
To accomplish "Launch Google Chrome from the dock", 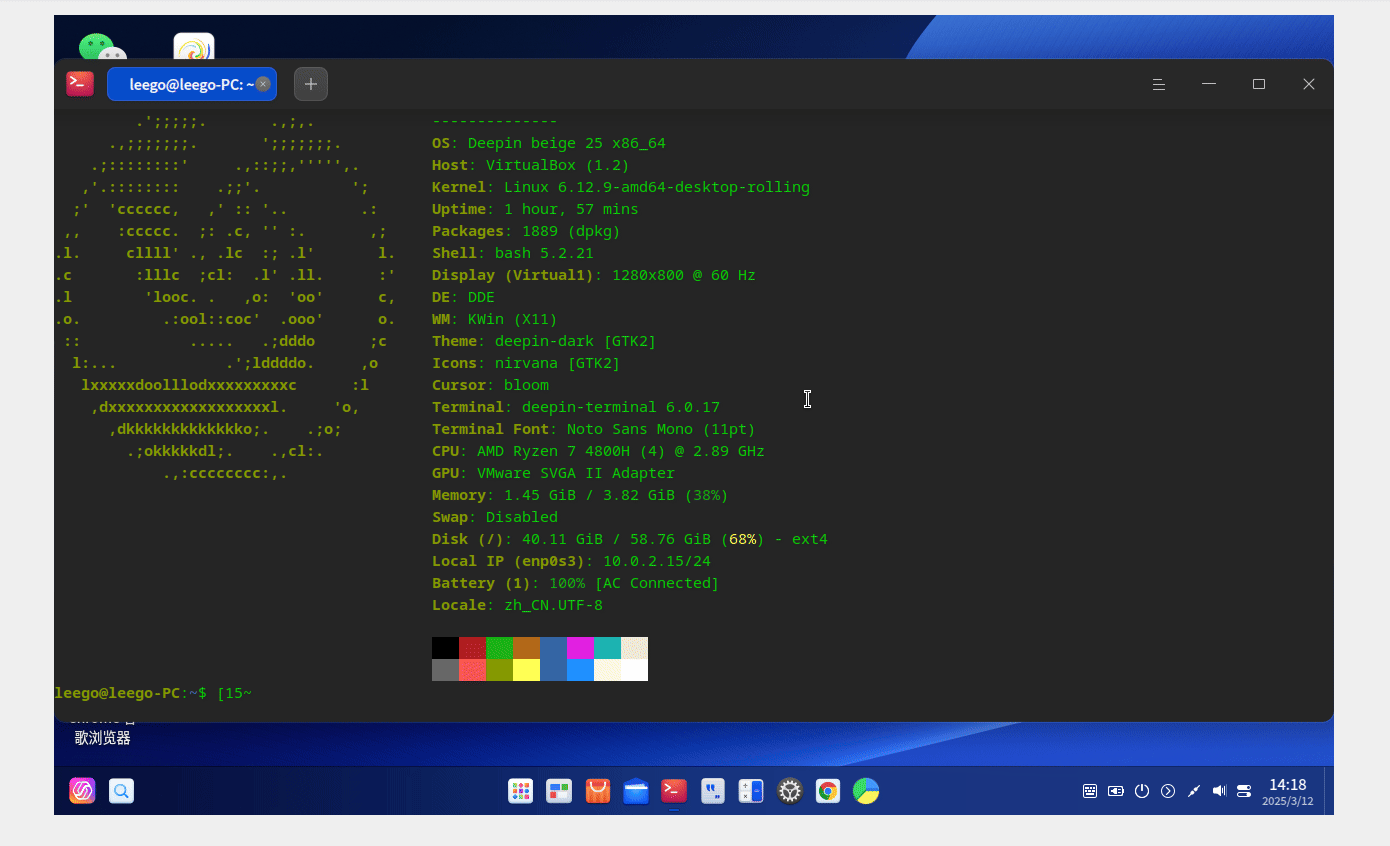I will pos(828,791).
